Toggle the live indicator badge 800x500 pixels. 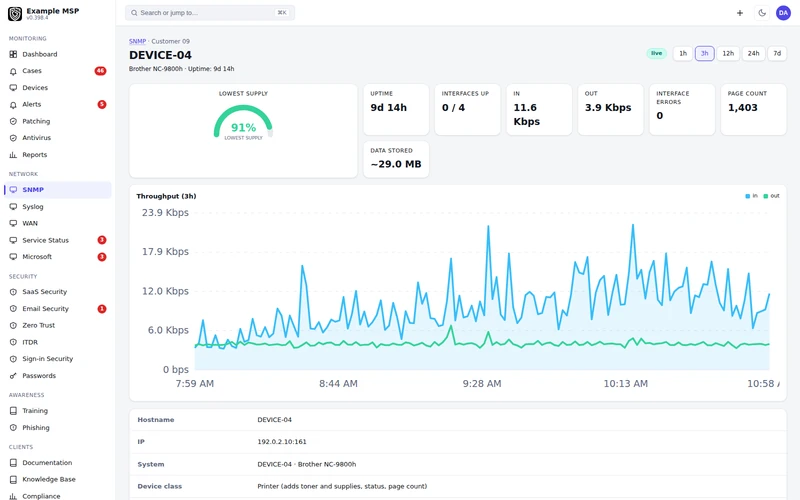(657, 53)
